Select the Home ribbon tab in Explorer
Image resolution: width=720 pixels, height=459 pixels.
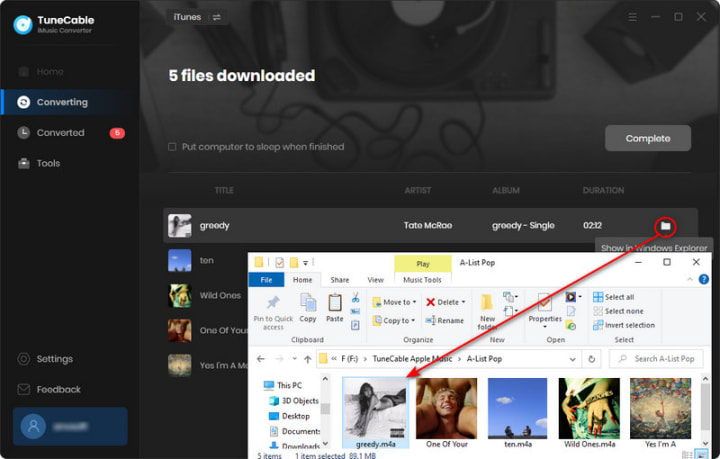click(x=302, y=280)
